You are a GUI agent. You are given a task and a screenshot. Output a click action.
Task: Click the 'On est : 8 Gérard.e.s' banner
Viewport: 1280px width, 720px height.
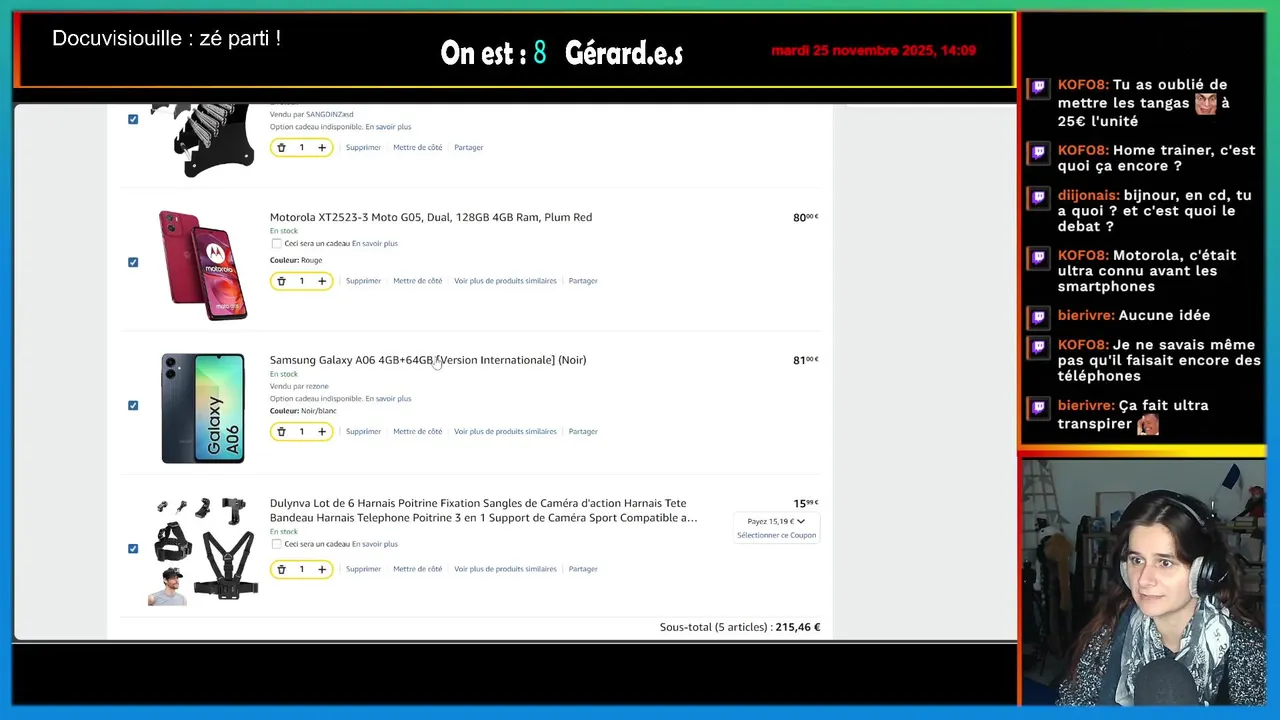[x=562, y=53]
